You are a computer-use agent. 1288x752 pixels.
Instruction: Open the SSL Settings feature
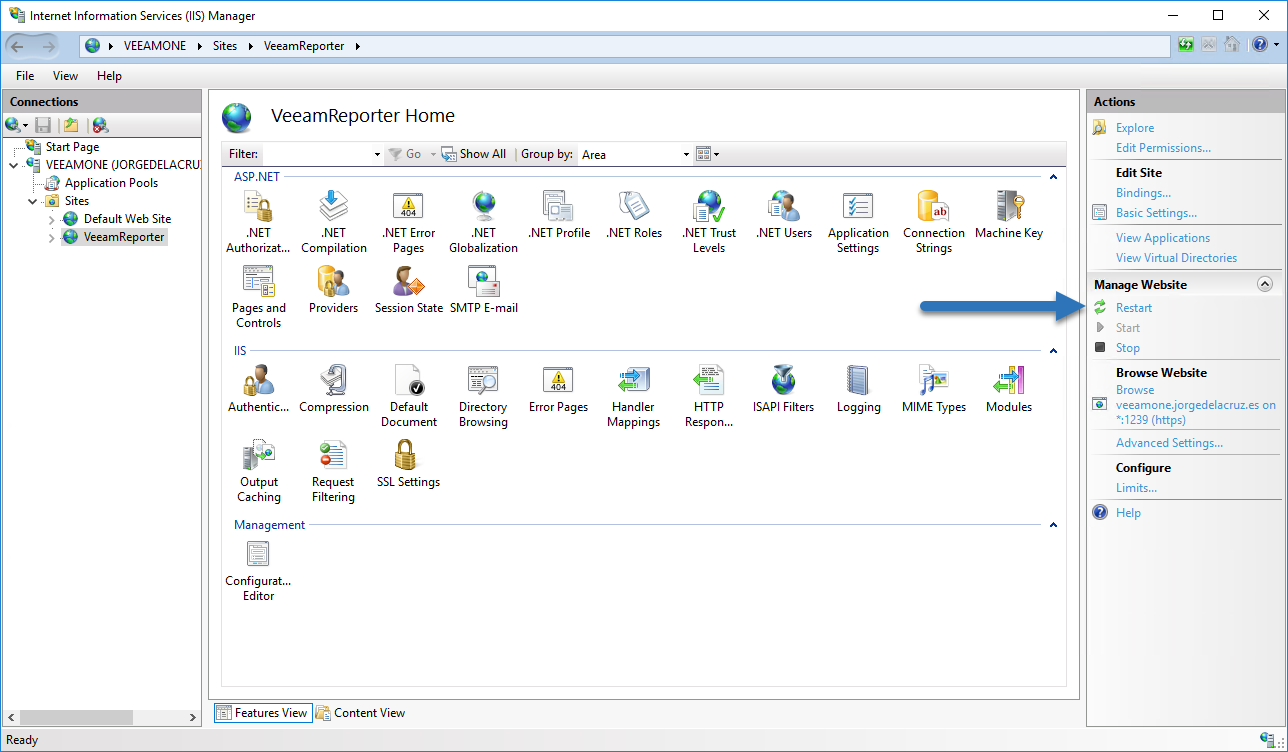pyautogui.click(x=408, y=464)
